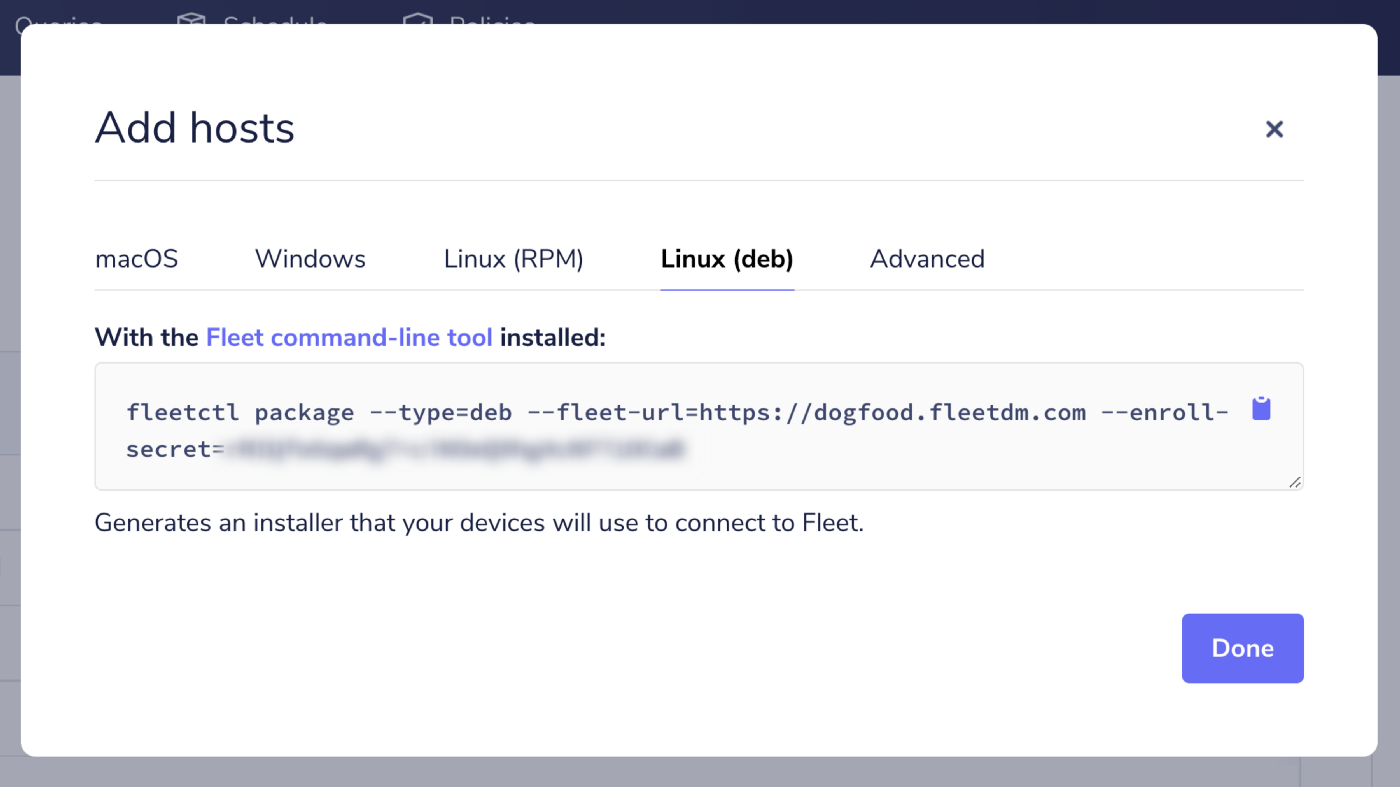Copy the fleetctl command with clipboard icon
The height and width of the screenshot is (787, 1400).
click(x=1261, y=408)
